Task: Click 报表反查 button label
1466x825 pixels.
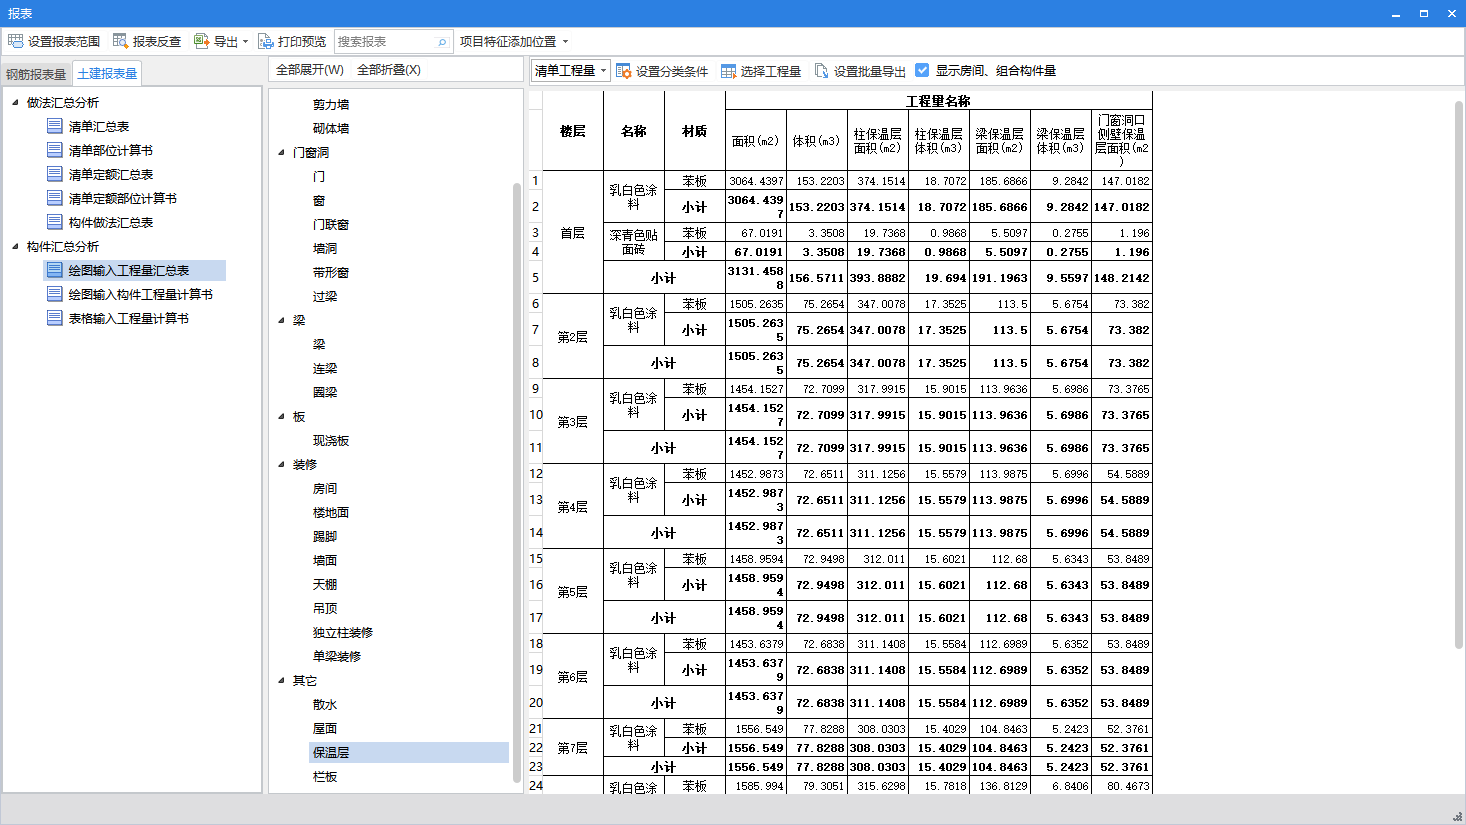Action: (x=157, y=42)
